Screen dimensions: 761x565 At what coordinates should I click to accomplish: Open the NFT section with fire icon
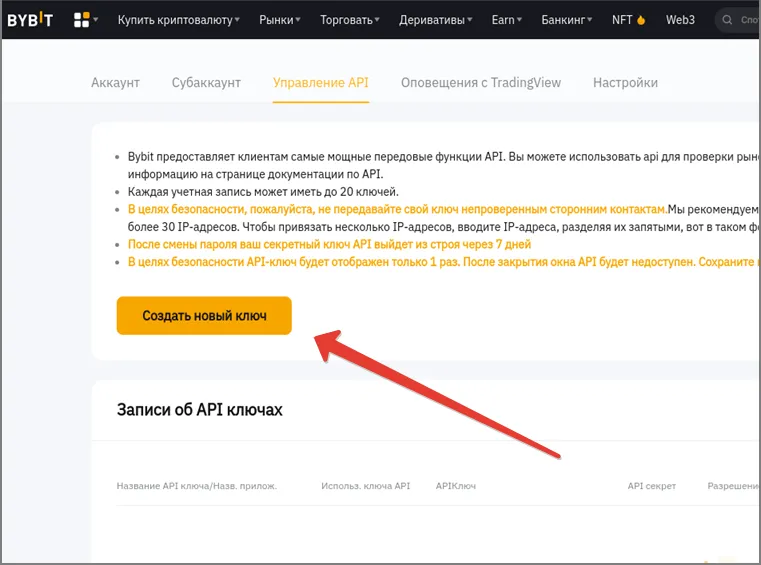point(628,19)
